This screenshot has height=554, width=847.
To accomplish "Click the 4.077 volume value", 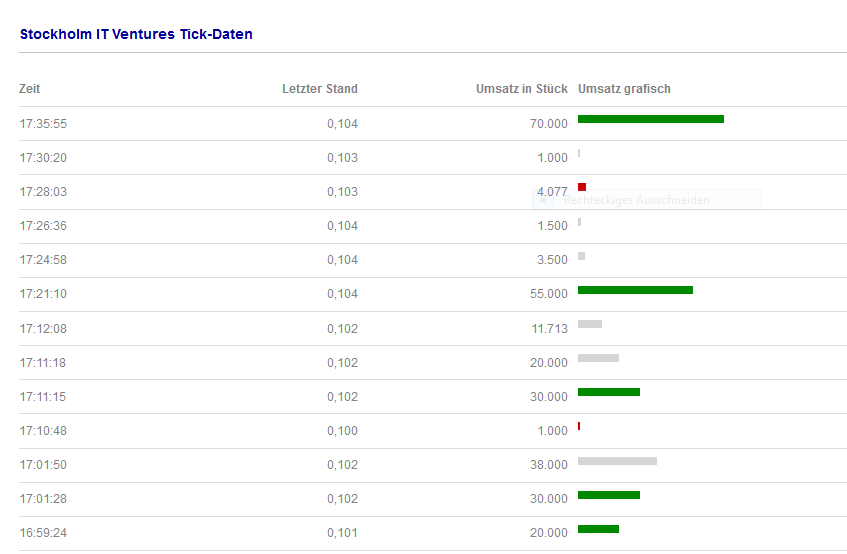I will pyautogui.click(x=552, y=192).
